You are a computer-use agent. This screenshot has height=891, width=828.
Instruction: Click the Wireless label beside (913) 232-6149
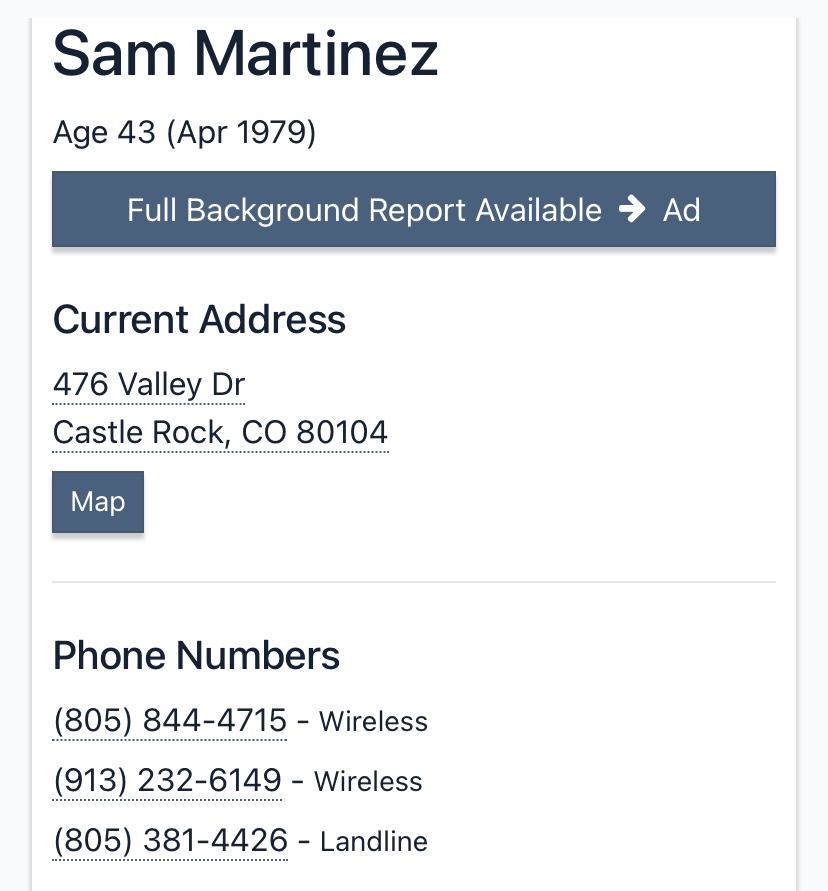[x=368, y=781]
